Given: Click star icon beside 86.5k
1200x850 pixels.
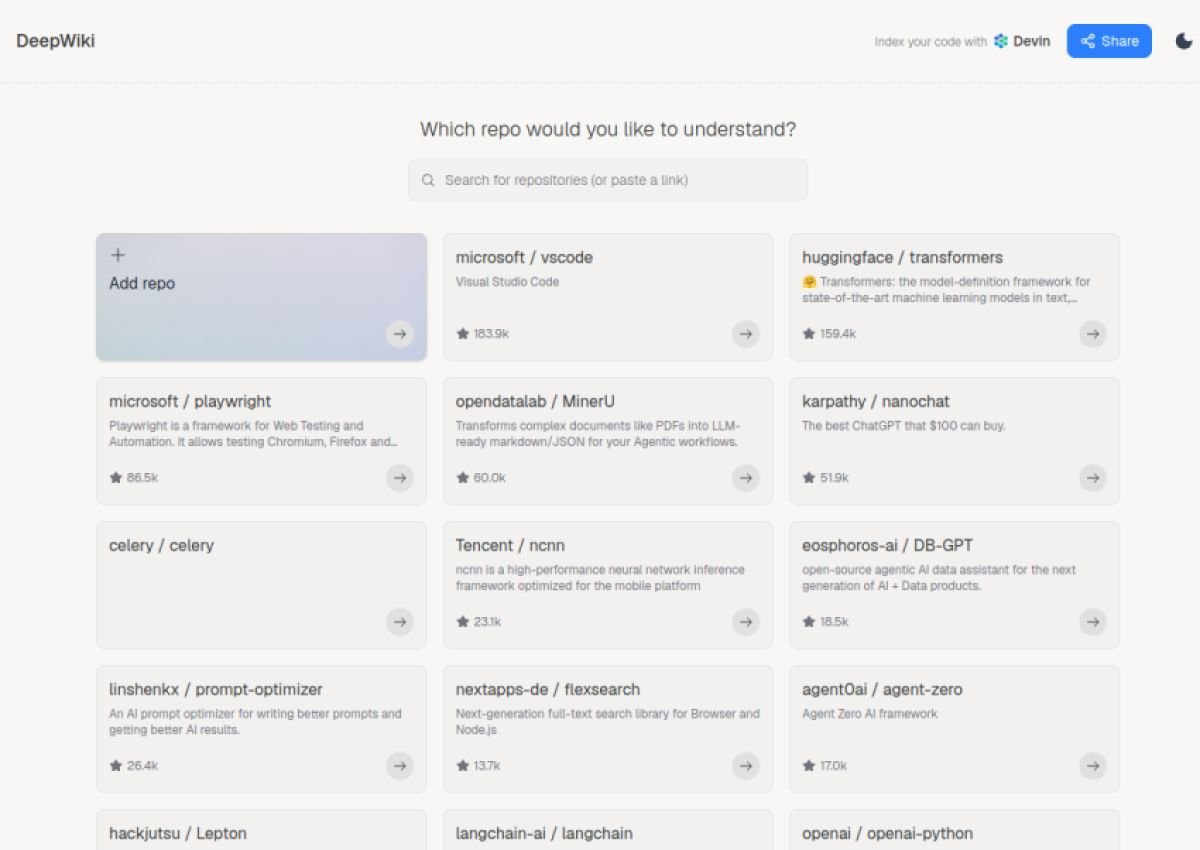Looking at the screenshot, I should coord(115,478).
